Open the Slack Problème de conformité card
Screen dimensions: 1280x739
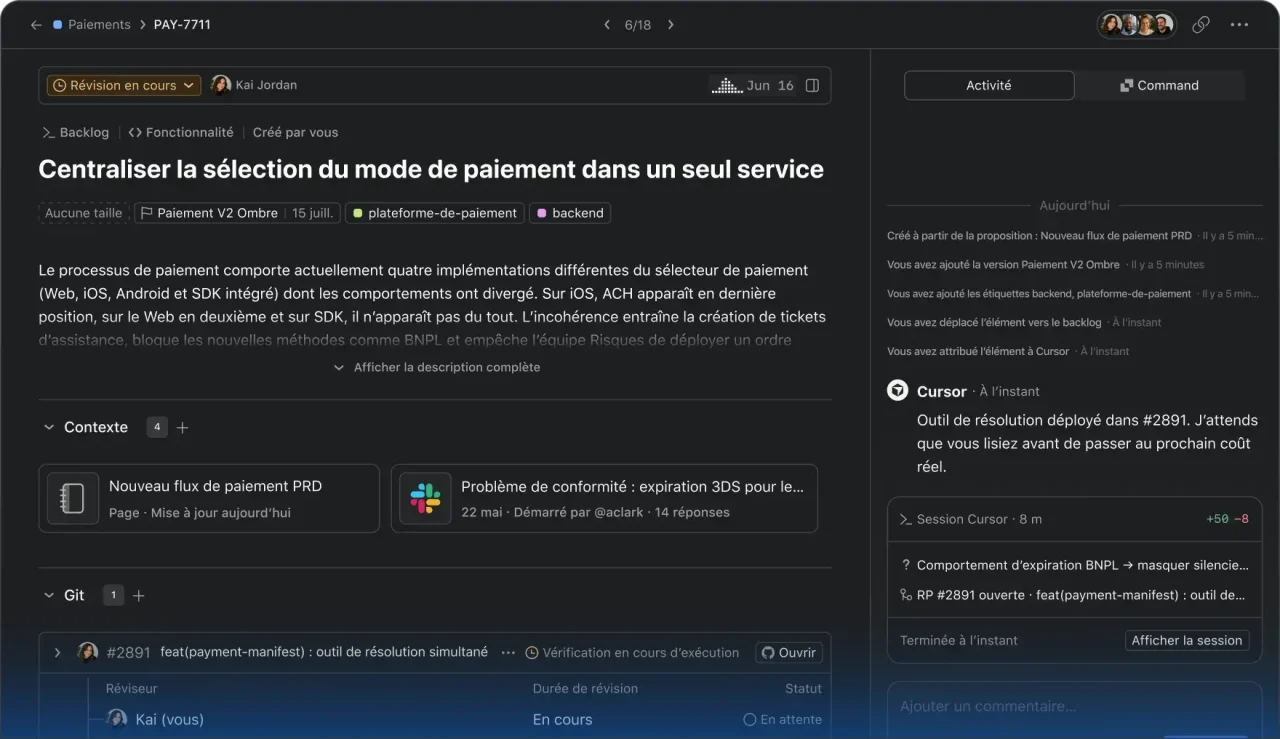click(x=604, y=498)
